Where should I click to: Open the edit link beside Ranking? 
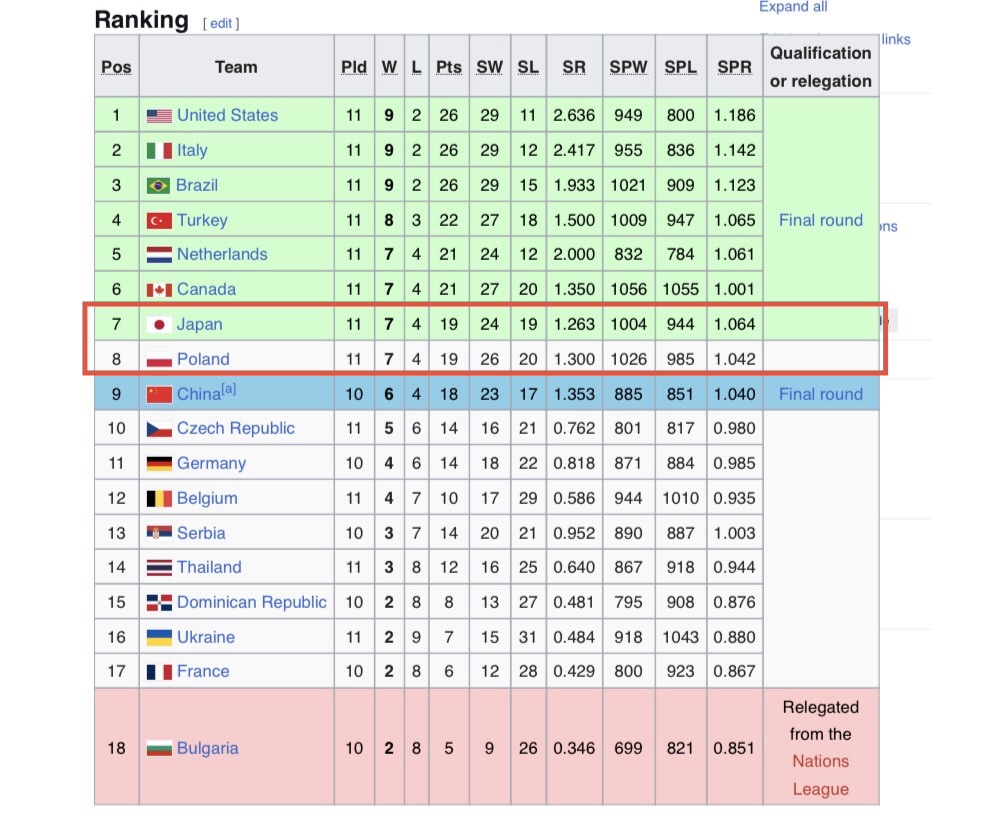pos(221,23)
